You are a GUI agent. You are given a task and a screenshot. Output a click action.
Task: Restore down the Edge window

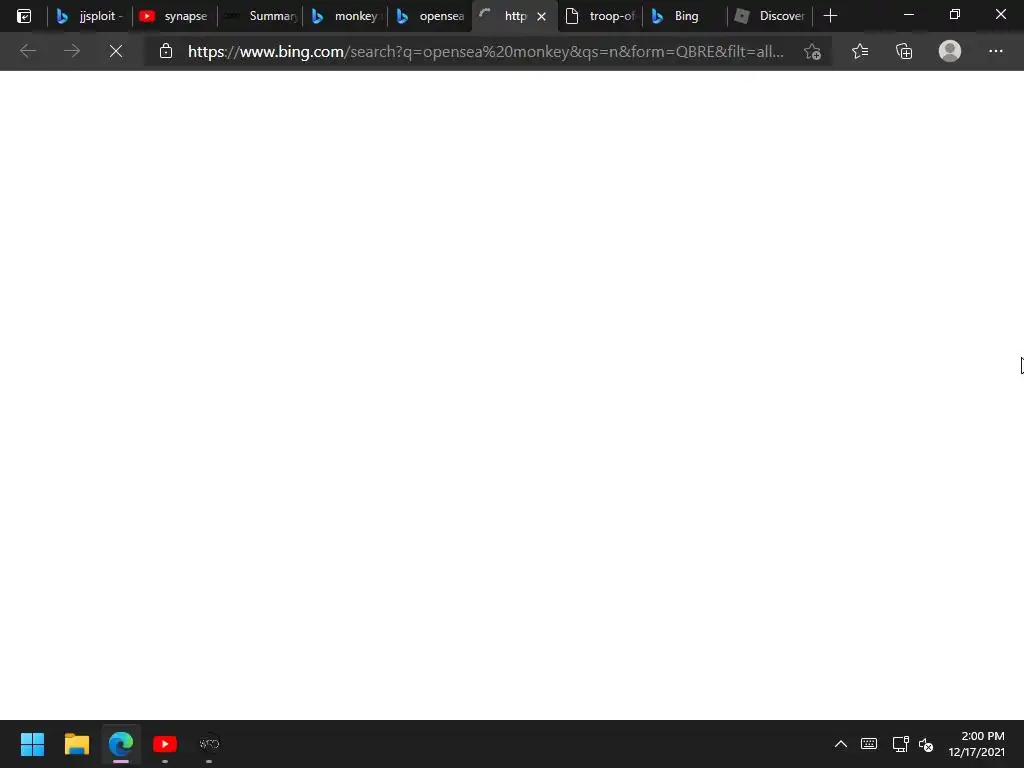pos(954,14)
